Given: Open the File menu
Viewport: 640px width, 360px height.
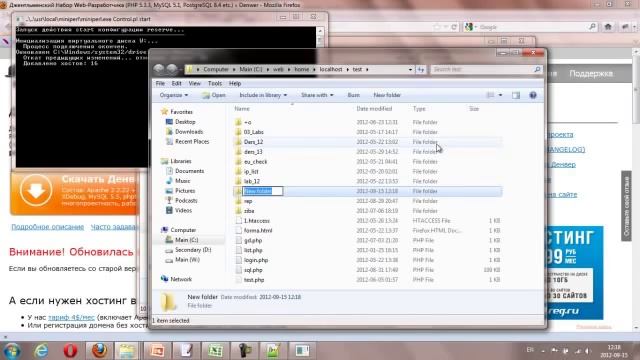Looking at the screenshot, I should (160, 83).
